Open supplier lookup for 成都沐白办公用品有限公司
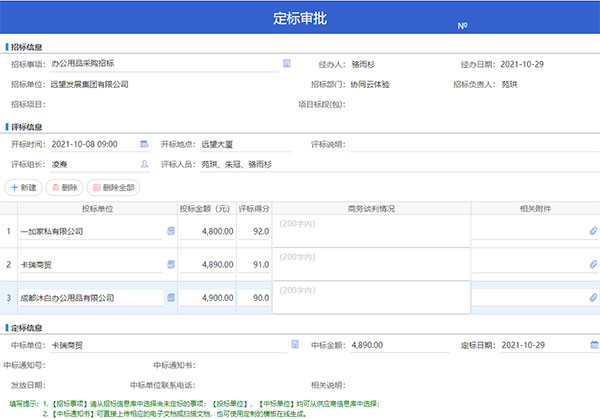The image size is (600, 419). 171,297
